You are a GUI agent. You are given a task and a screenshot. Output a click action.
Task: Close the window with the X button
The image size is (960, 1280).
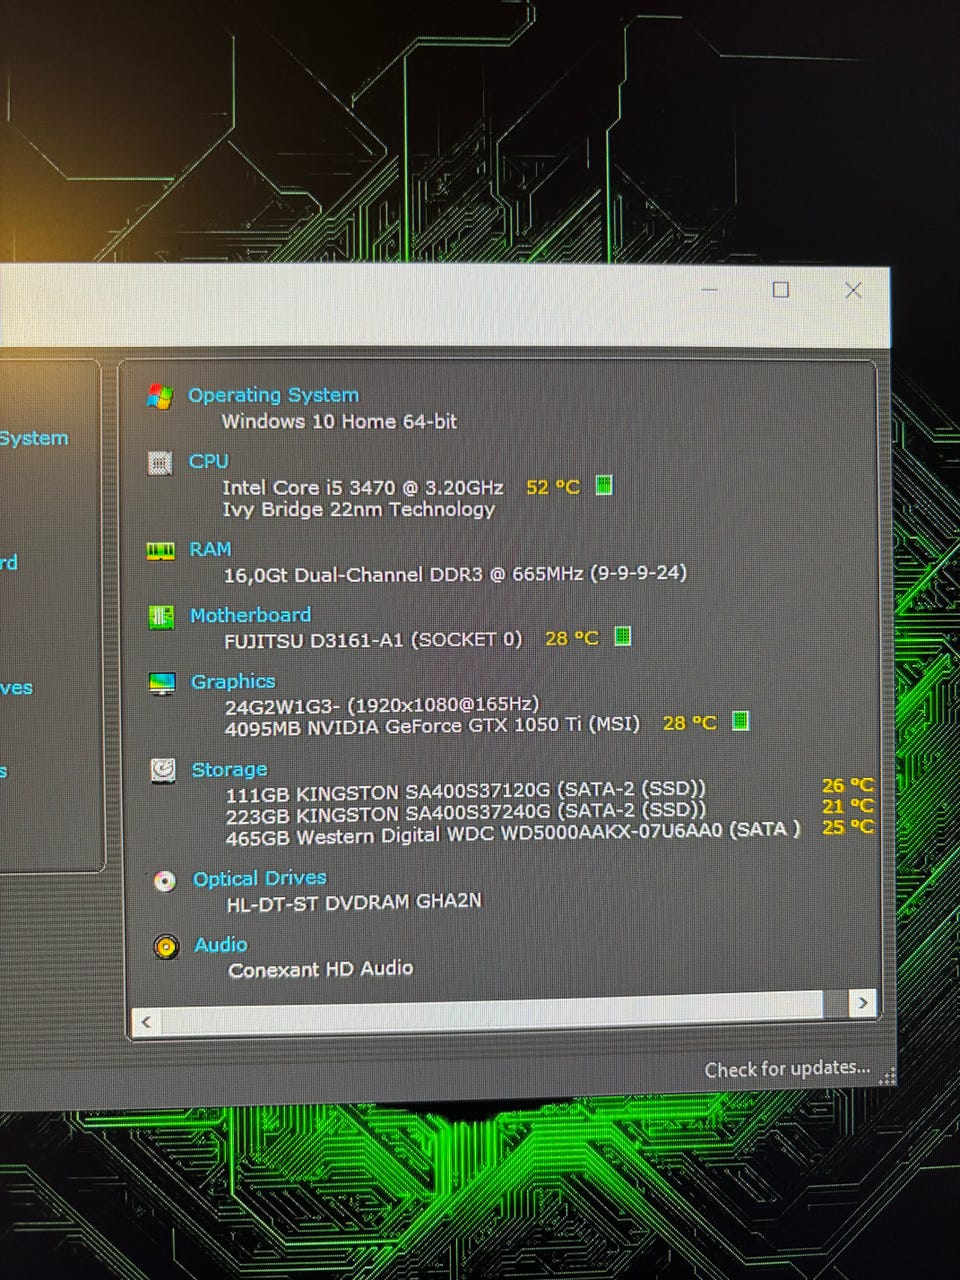click(x=853, y=290)
